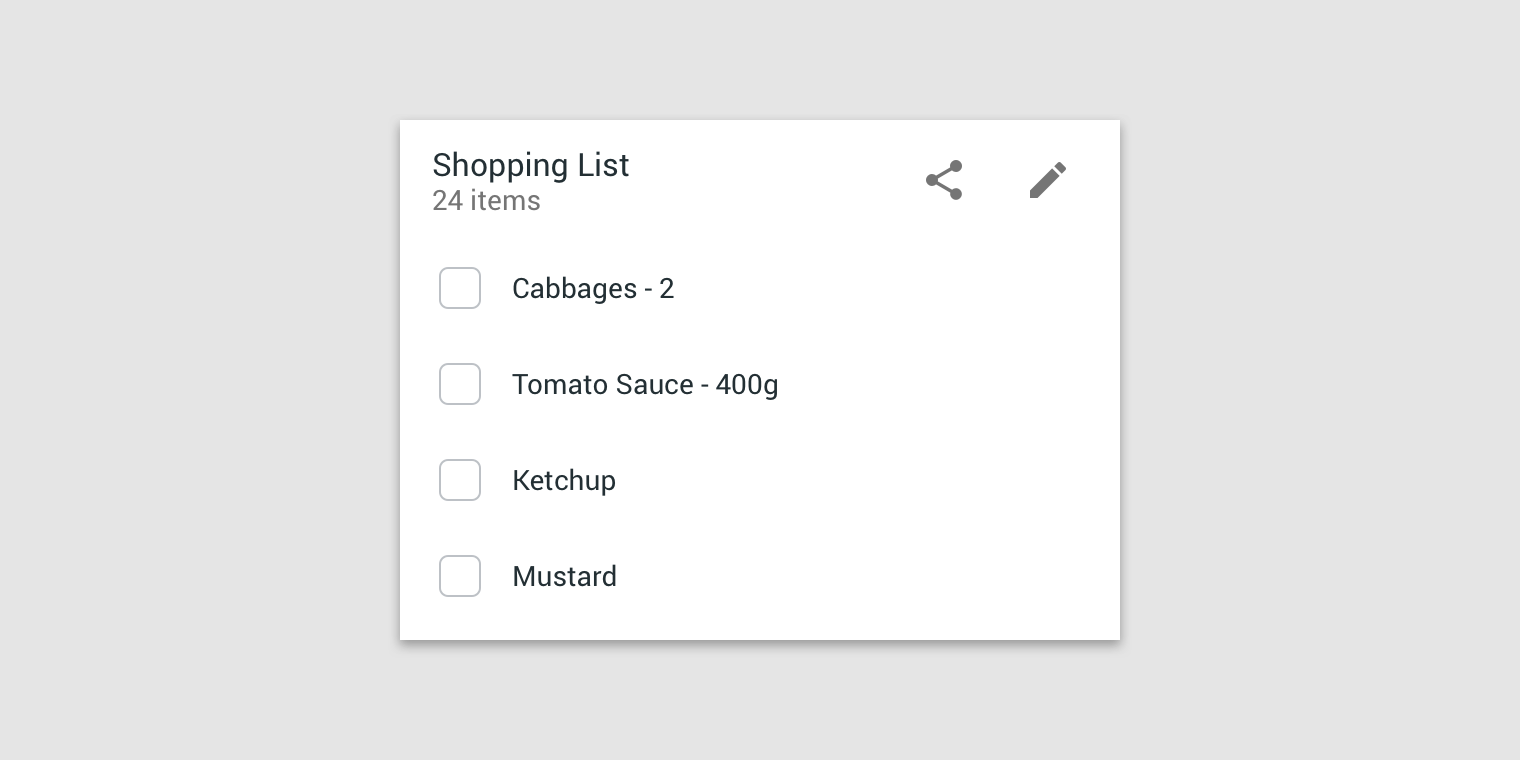Toggle the Mustard checkbox

pyautogui.click(x=460, y=576)
